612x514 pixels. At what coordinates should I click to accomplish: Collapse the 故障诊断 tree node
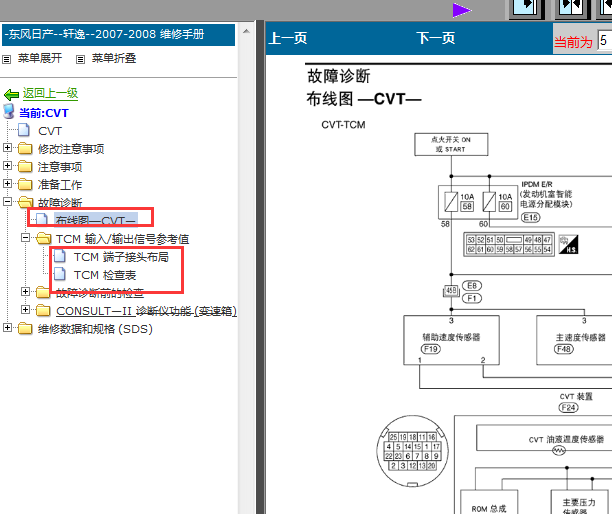[7, 201]
